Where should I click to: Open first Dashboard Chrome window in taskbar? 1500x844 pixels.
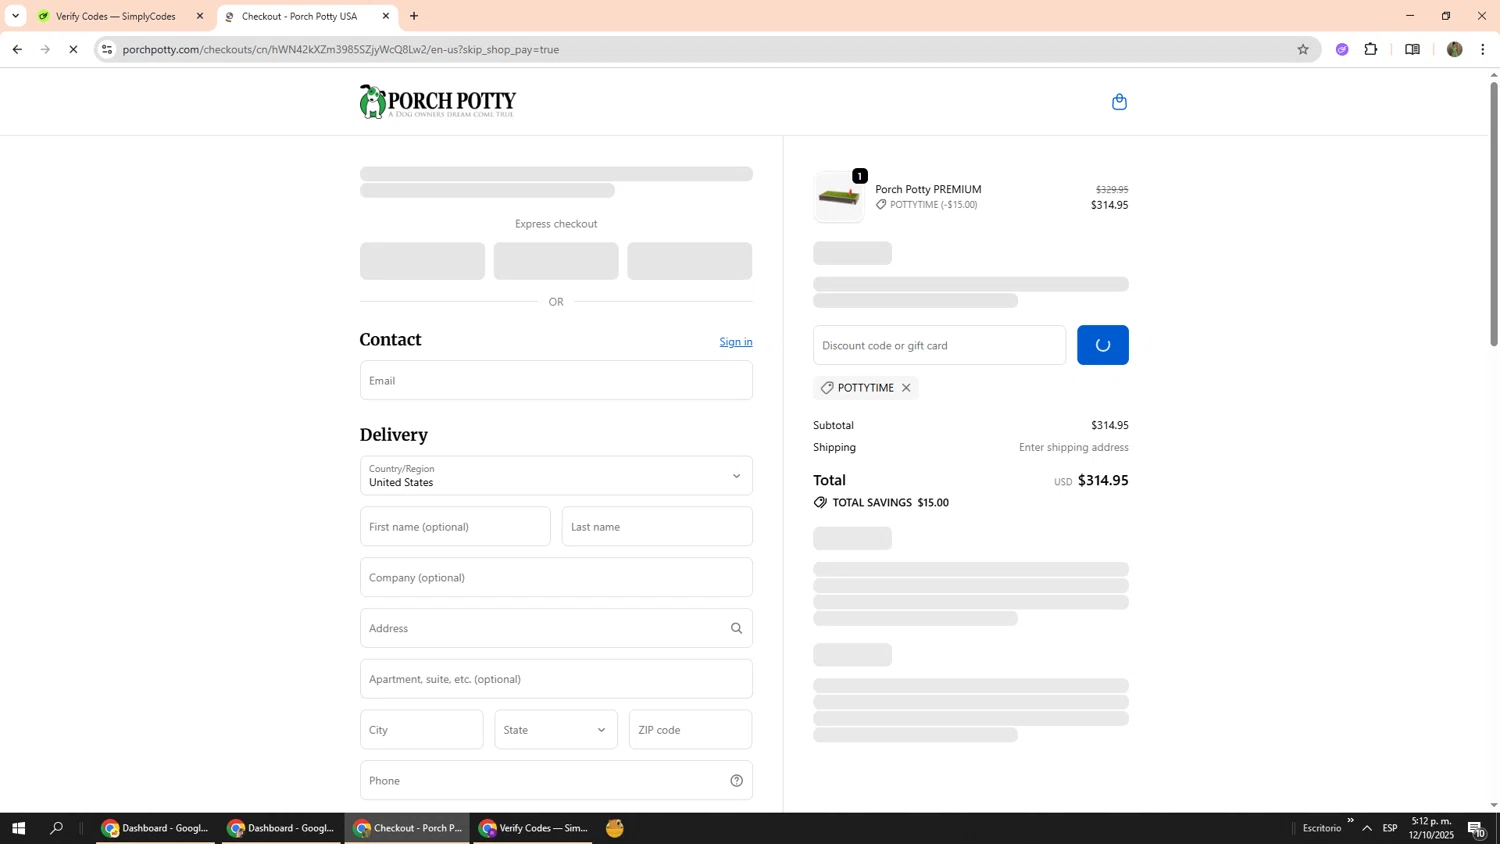155,828
